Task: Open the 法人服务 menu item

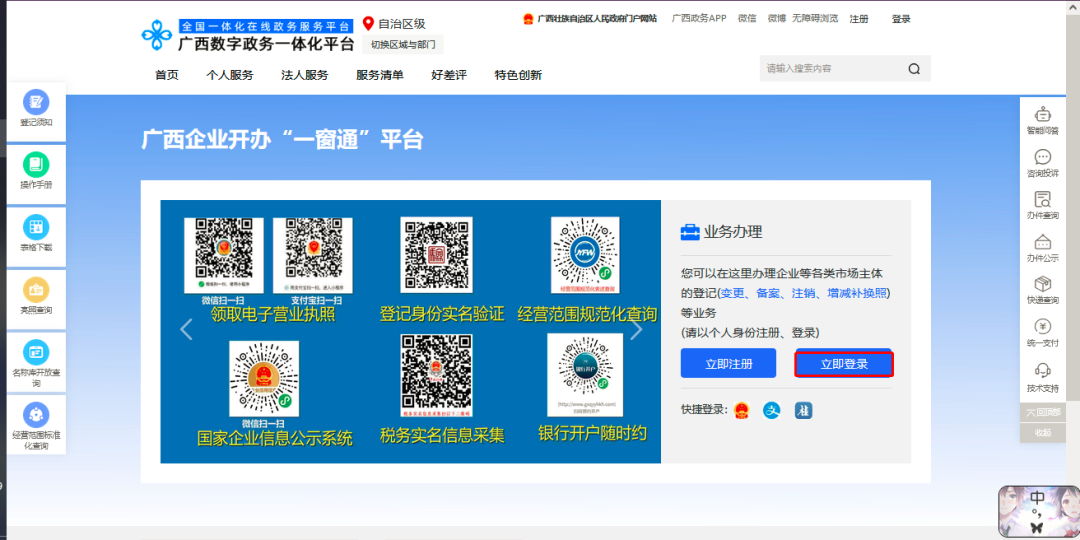Action: pos(304,75)
